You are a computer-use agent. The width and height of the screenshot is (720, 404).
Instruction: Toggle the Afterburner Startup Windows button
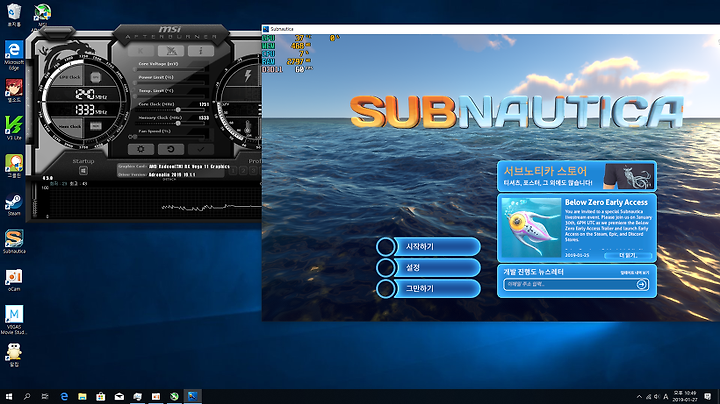[83, 171]
